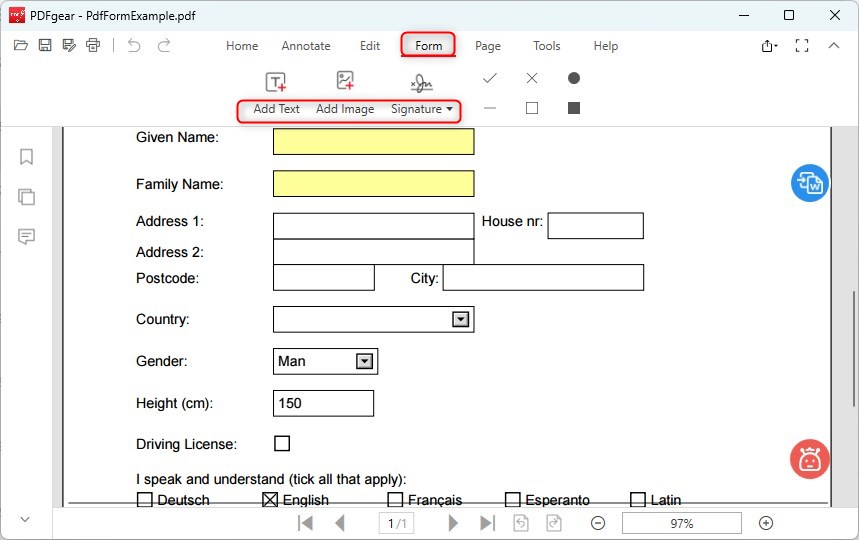Switch to the Annotate tab
Screen dimensions: 859x540
pos(306,46)
